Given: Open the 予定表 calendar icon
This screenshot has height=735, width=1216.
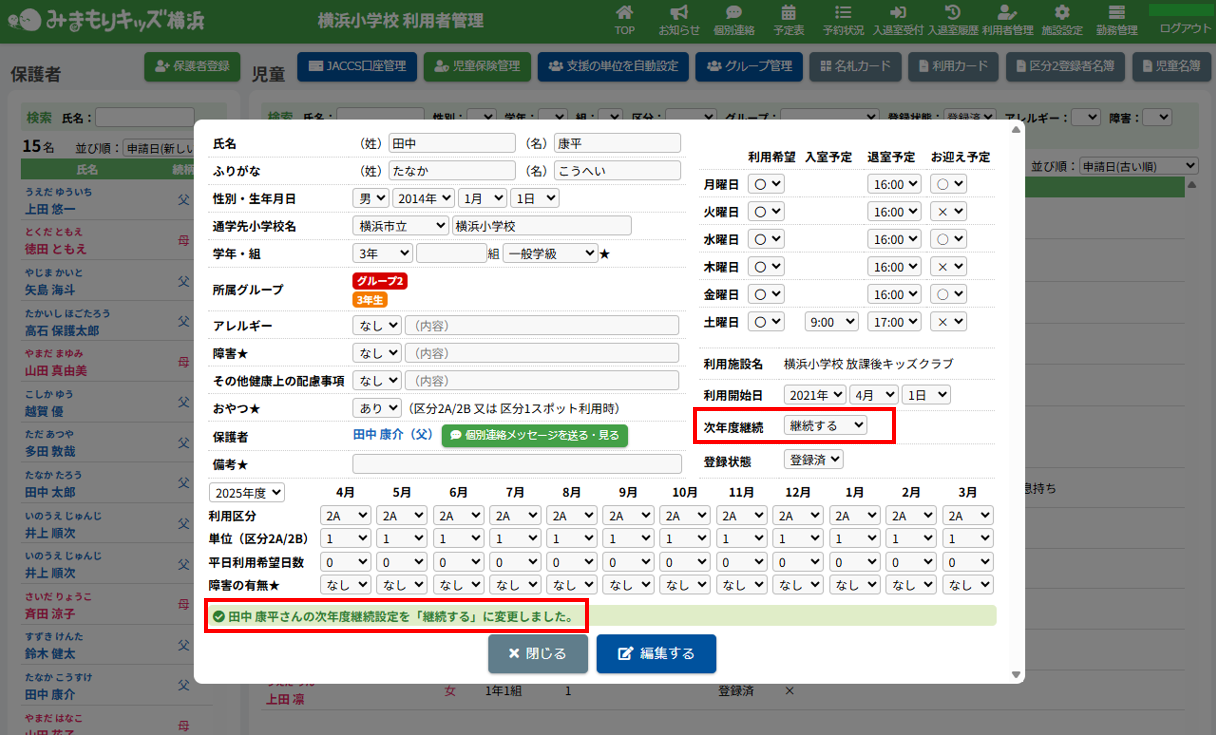Looking at the screenshot, I should coord(788,13).
